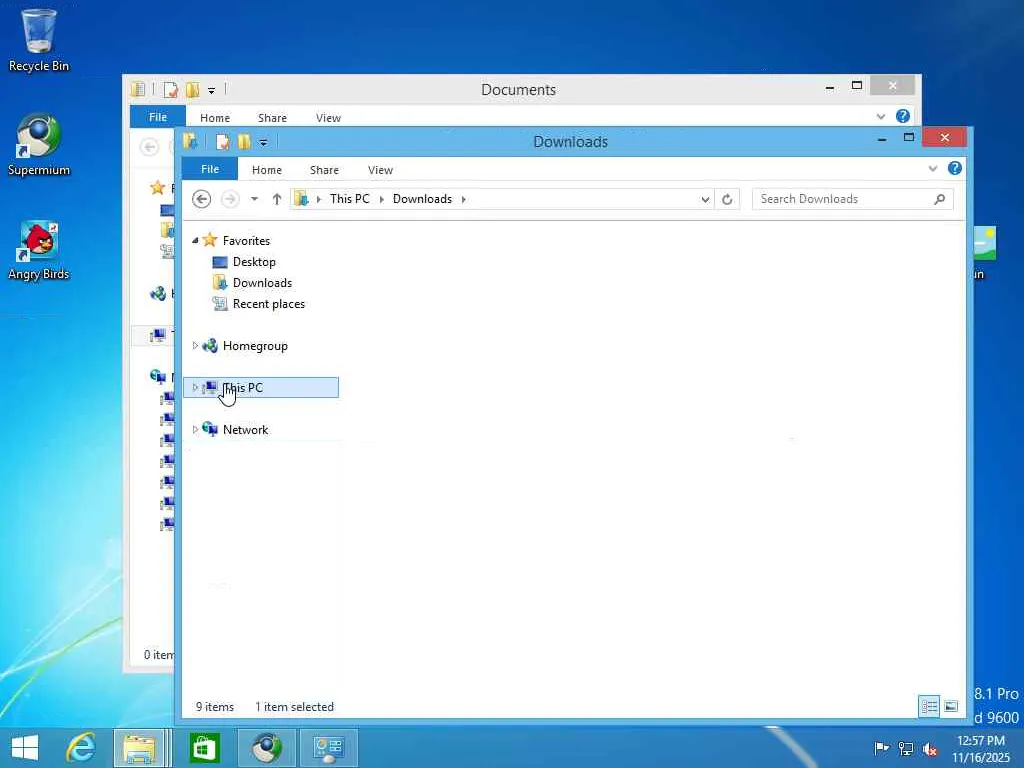Click the Forward arrow in Downloads window
The height and width of the screenshot is (768, 1024).
pyautogui.click(x=230, y=199)
